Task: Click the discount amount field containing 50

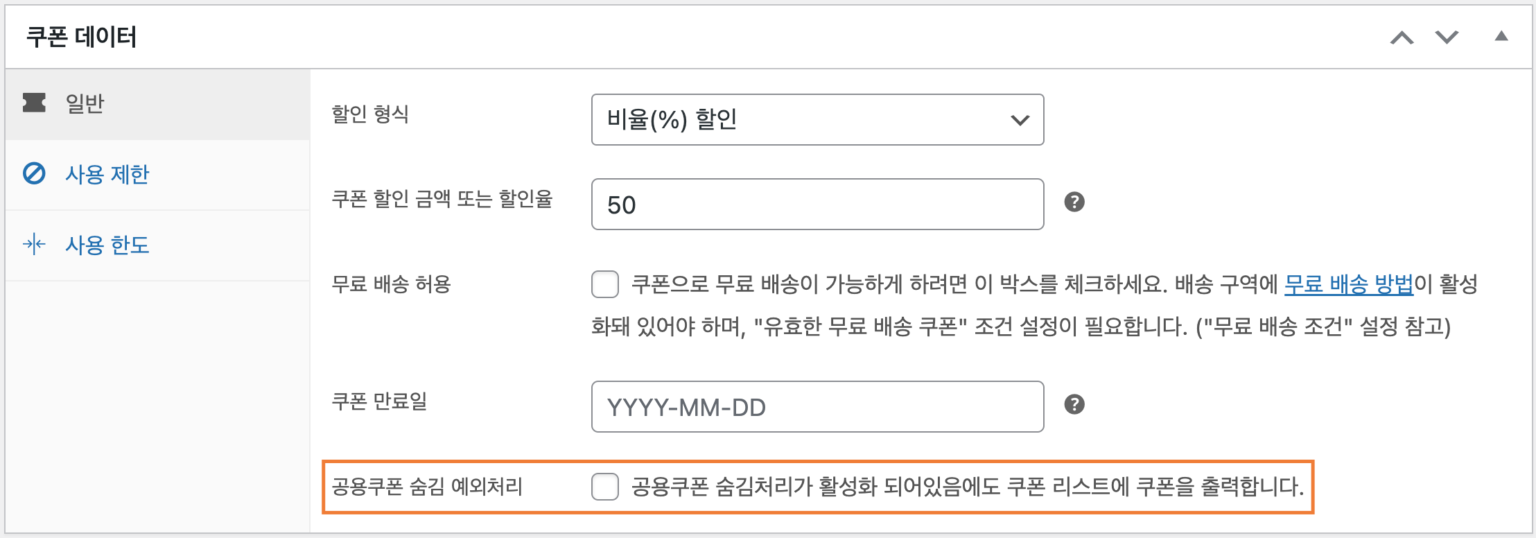Action: [x=817, y=204]
